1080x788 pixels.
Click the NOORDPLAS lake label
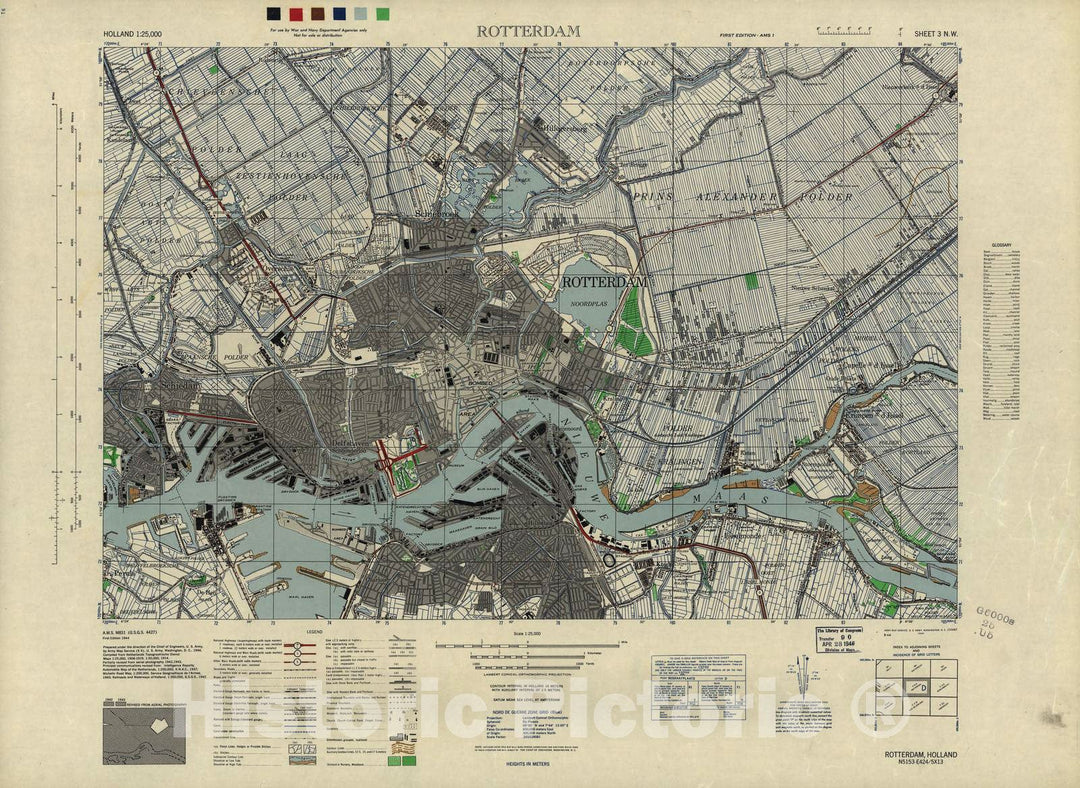(589, 304)
